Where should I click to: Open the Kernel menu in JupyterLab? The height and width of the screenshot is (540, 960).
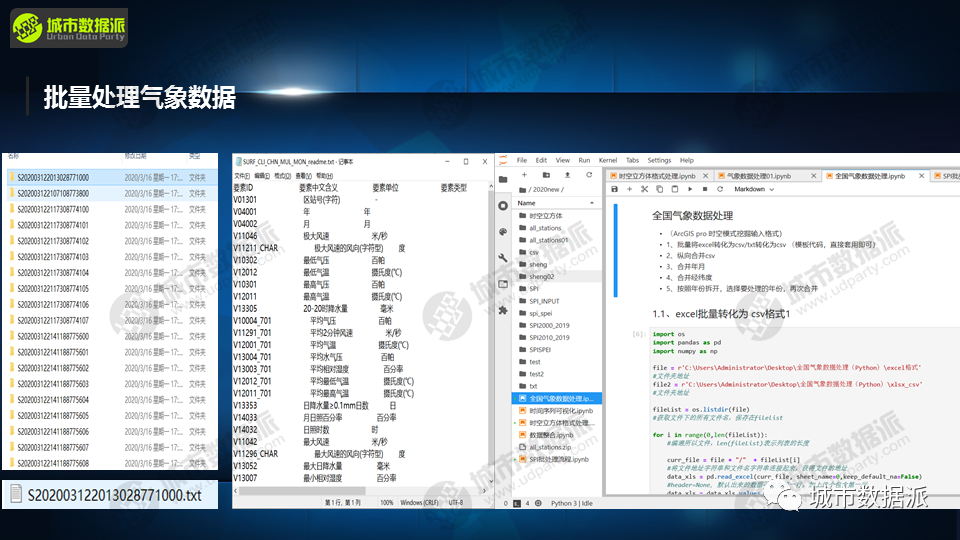click(608, 160)
